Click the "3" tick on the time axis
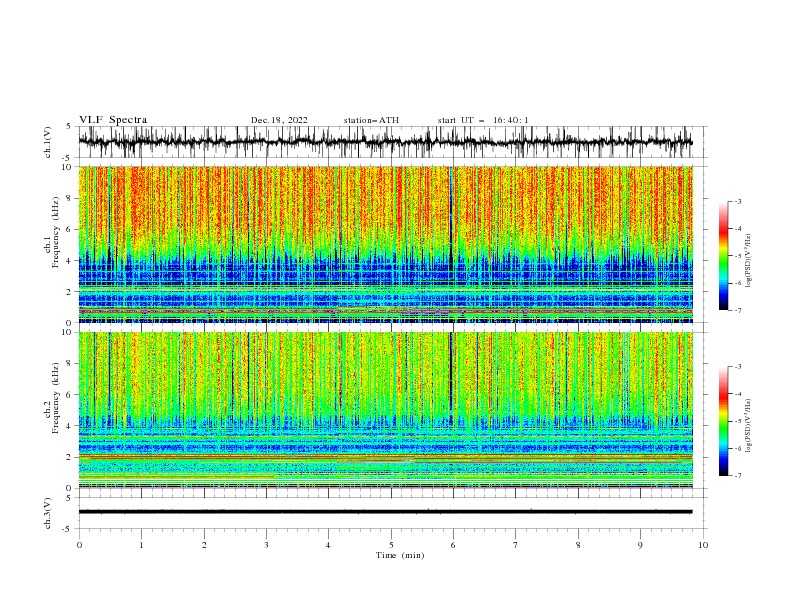 click(266, 545)
